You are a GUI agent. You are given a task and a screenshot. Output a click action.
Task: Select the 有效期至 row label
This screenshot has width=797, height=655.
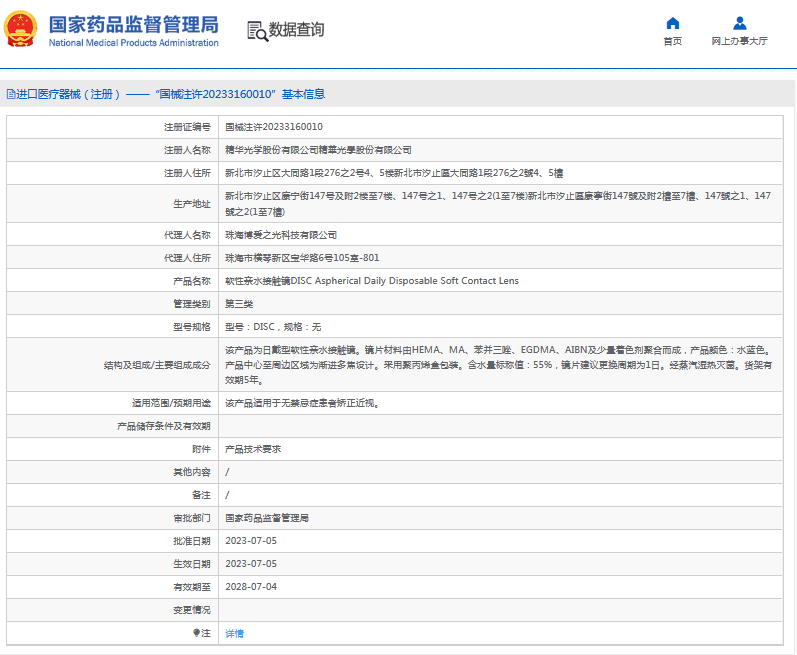point(192,587)
